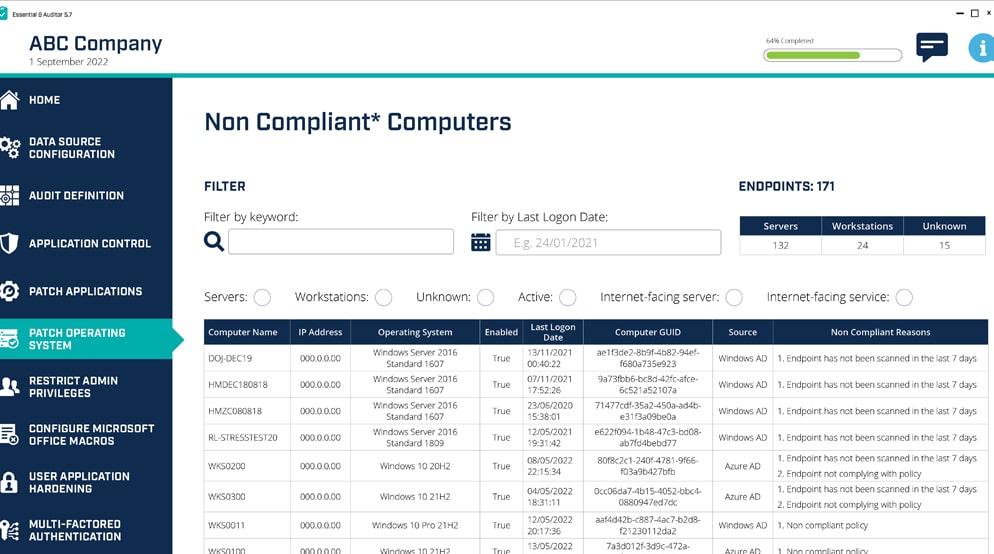Select the Internet-facing server filter
The height and width of the screenshot is (554, 994).
734,297
